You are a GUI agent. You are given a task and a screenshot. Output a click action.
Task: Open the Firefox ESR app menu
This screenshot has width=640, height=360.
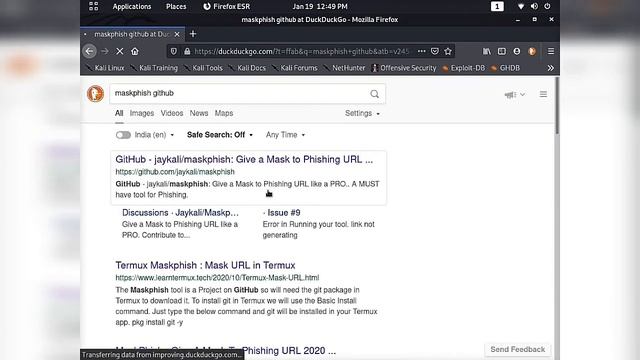227,7
